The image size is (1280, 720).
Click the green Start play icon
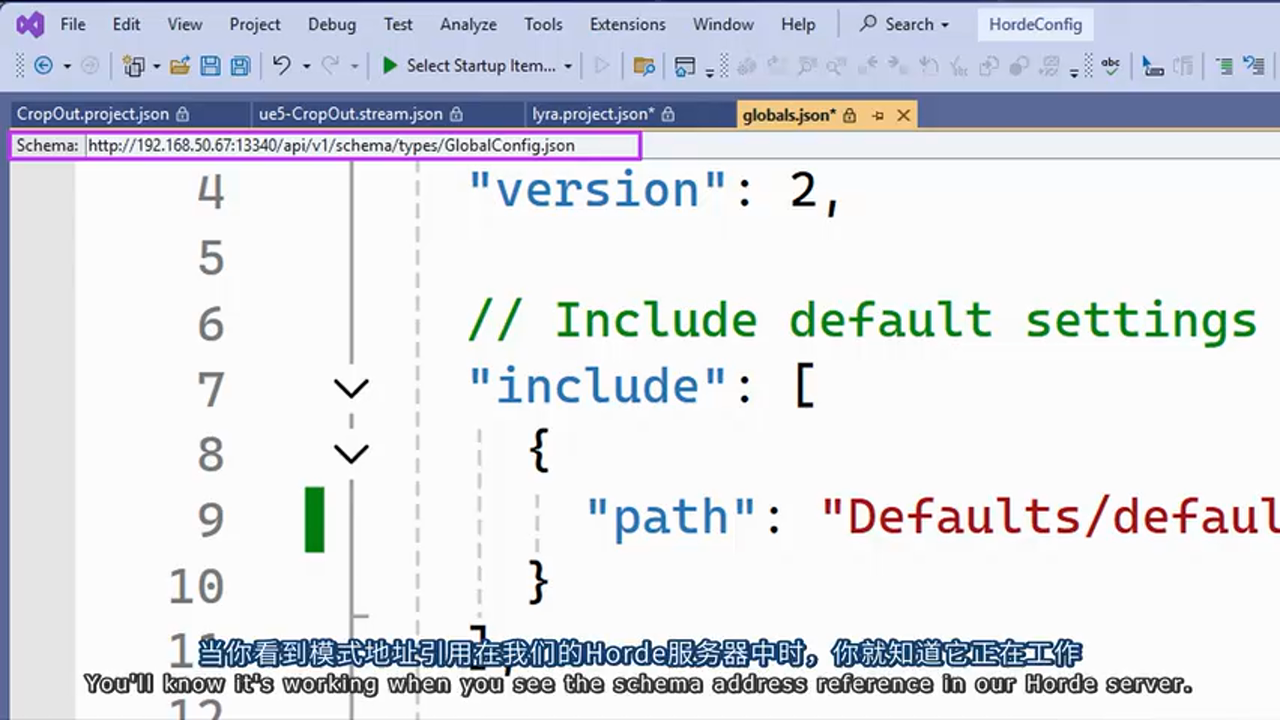pyautogui.click(x=390, y=66)
